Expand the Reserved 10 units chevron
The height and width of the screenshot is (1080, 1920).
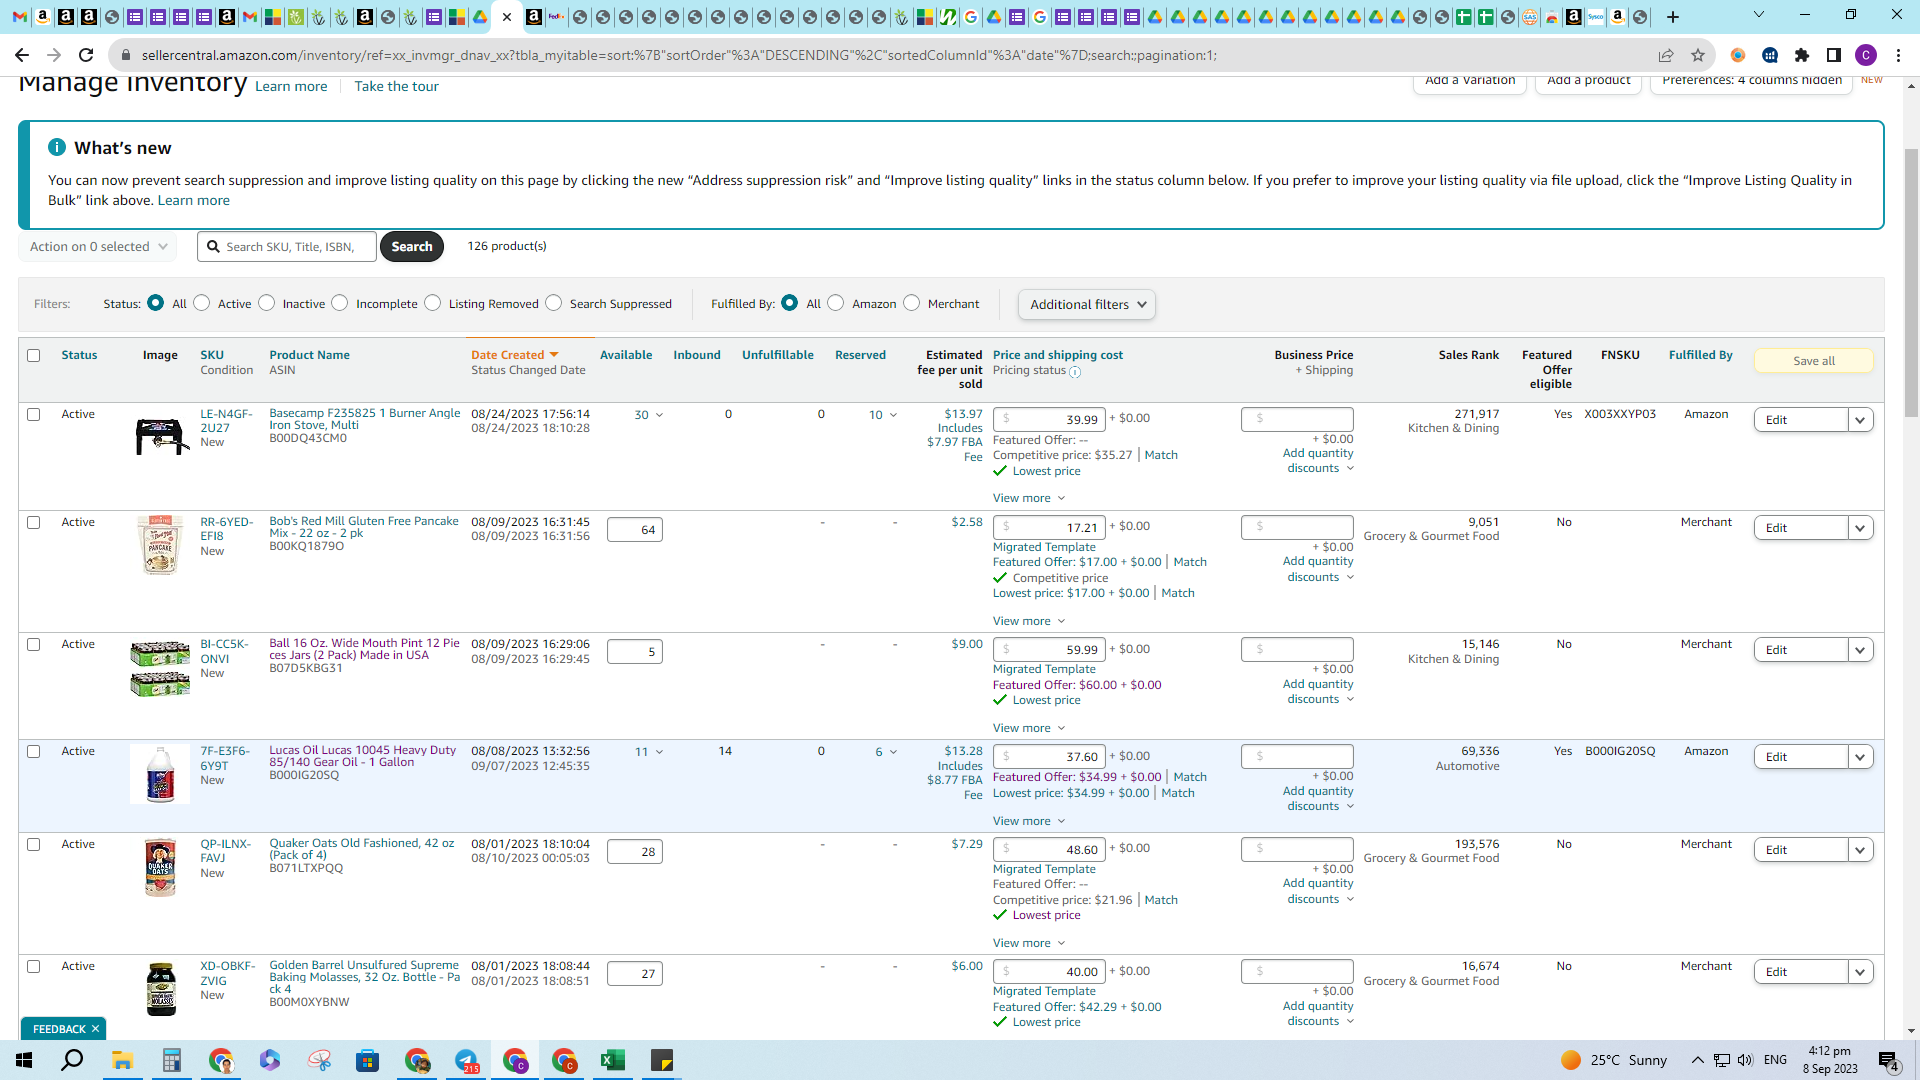click(893, 415)
